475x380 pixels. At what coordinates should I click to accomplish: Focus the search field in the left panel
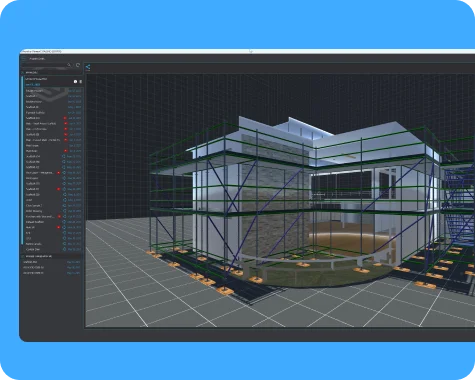click(46, 65)
